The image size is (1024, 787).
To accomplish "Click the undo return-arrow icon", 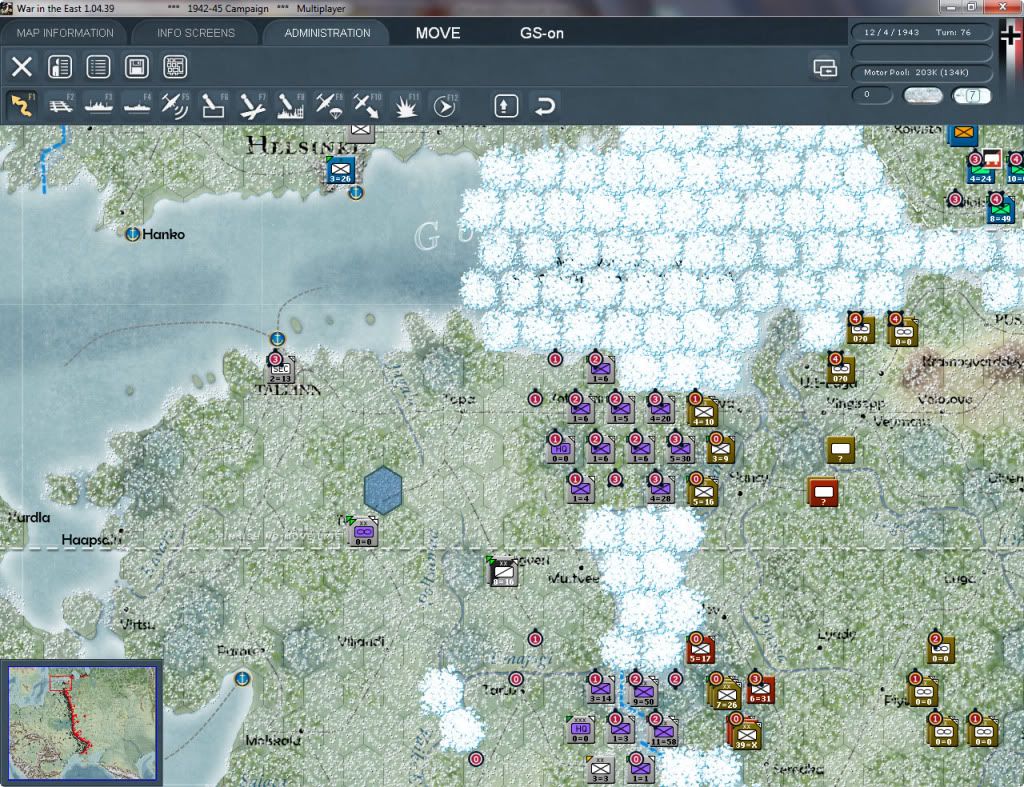I will click(545, 106).
